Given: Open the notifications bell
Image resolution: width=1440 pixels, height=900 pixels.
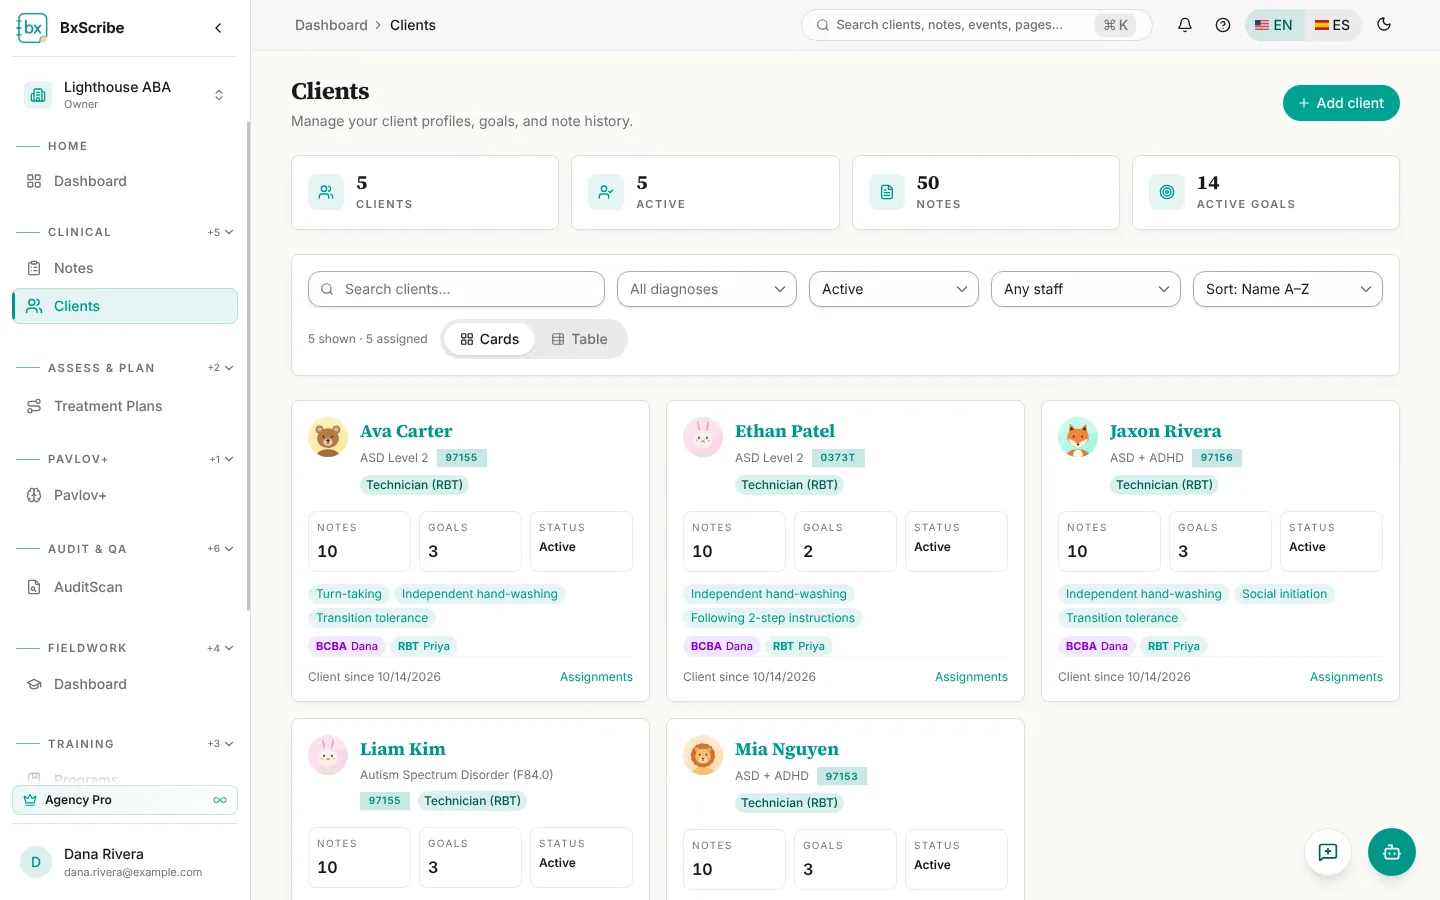Looking at the screenshot, I should [x=1185, y=25].
